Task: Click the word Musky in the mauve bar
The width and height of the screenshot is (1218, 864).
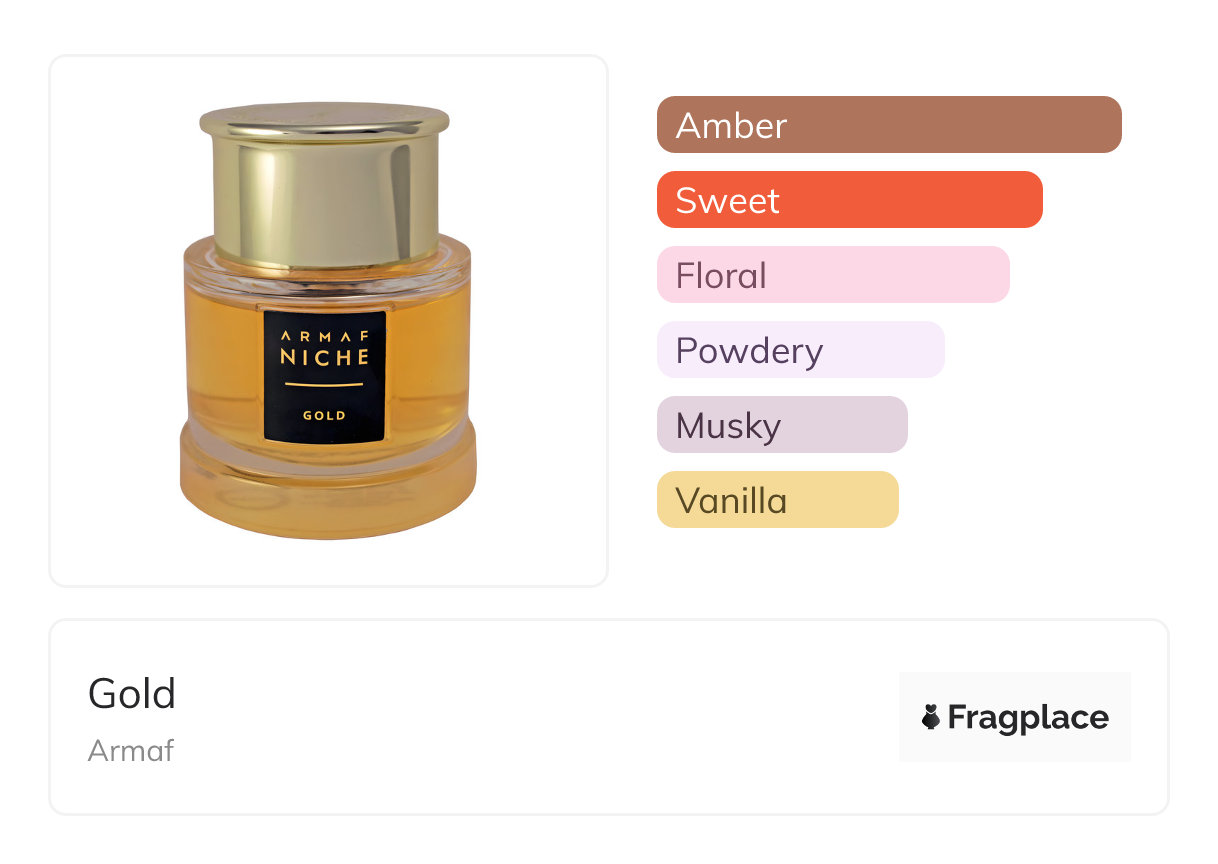Action: coord(728,426)
